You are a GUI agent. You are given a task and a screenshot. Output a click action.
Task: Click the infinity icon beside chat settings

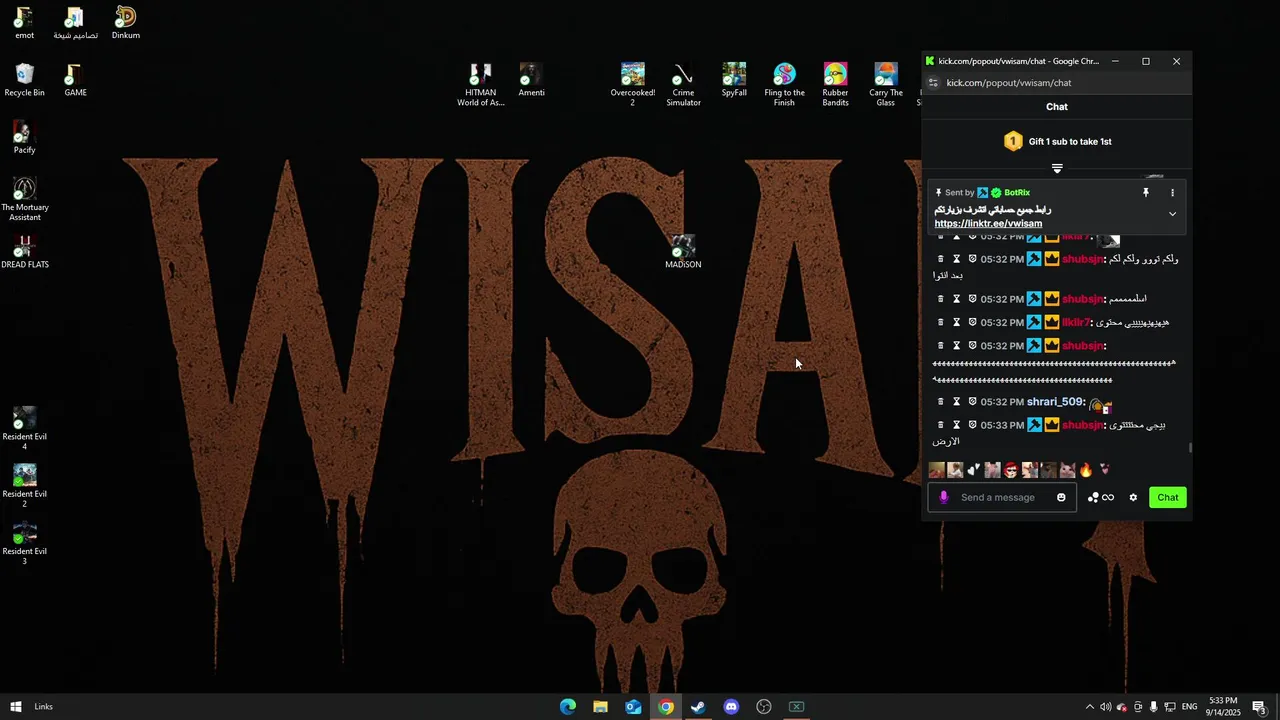[x=1108, y=497]
